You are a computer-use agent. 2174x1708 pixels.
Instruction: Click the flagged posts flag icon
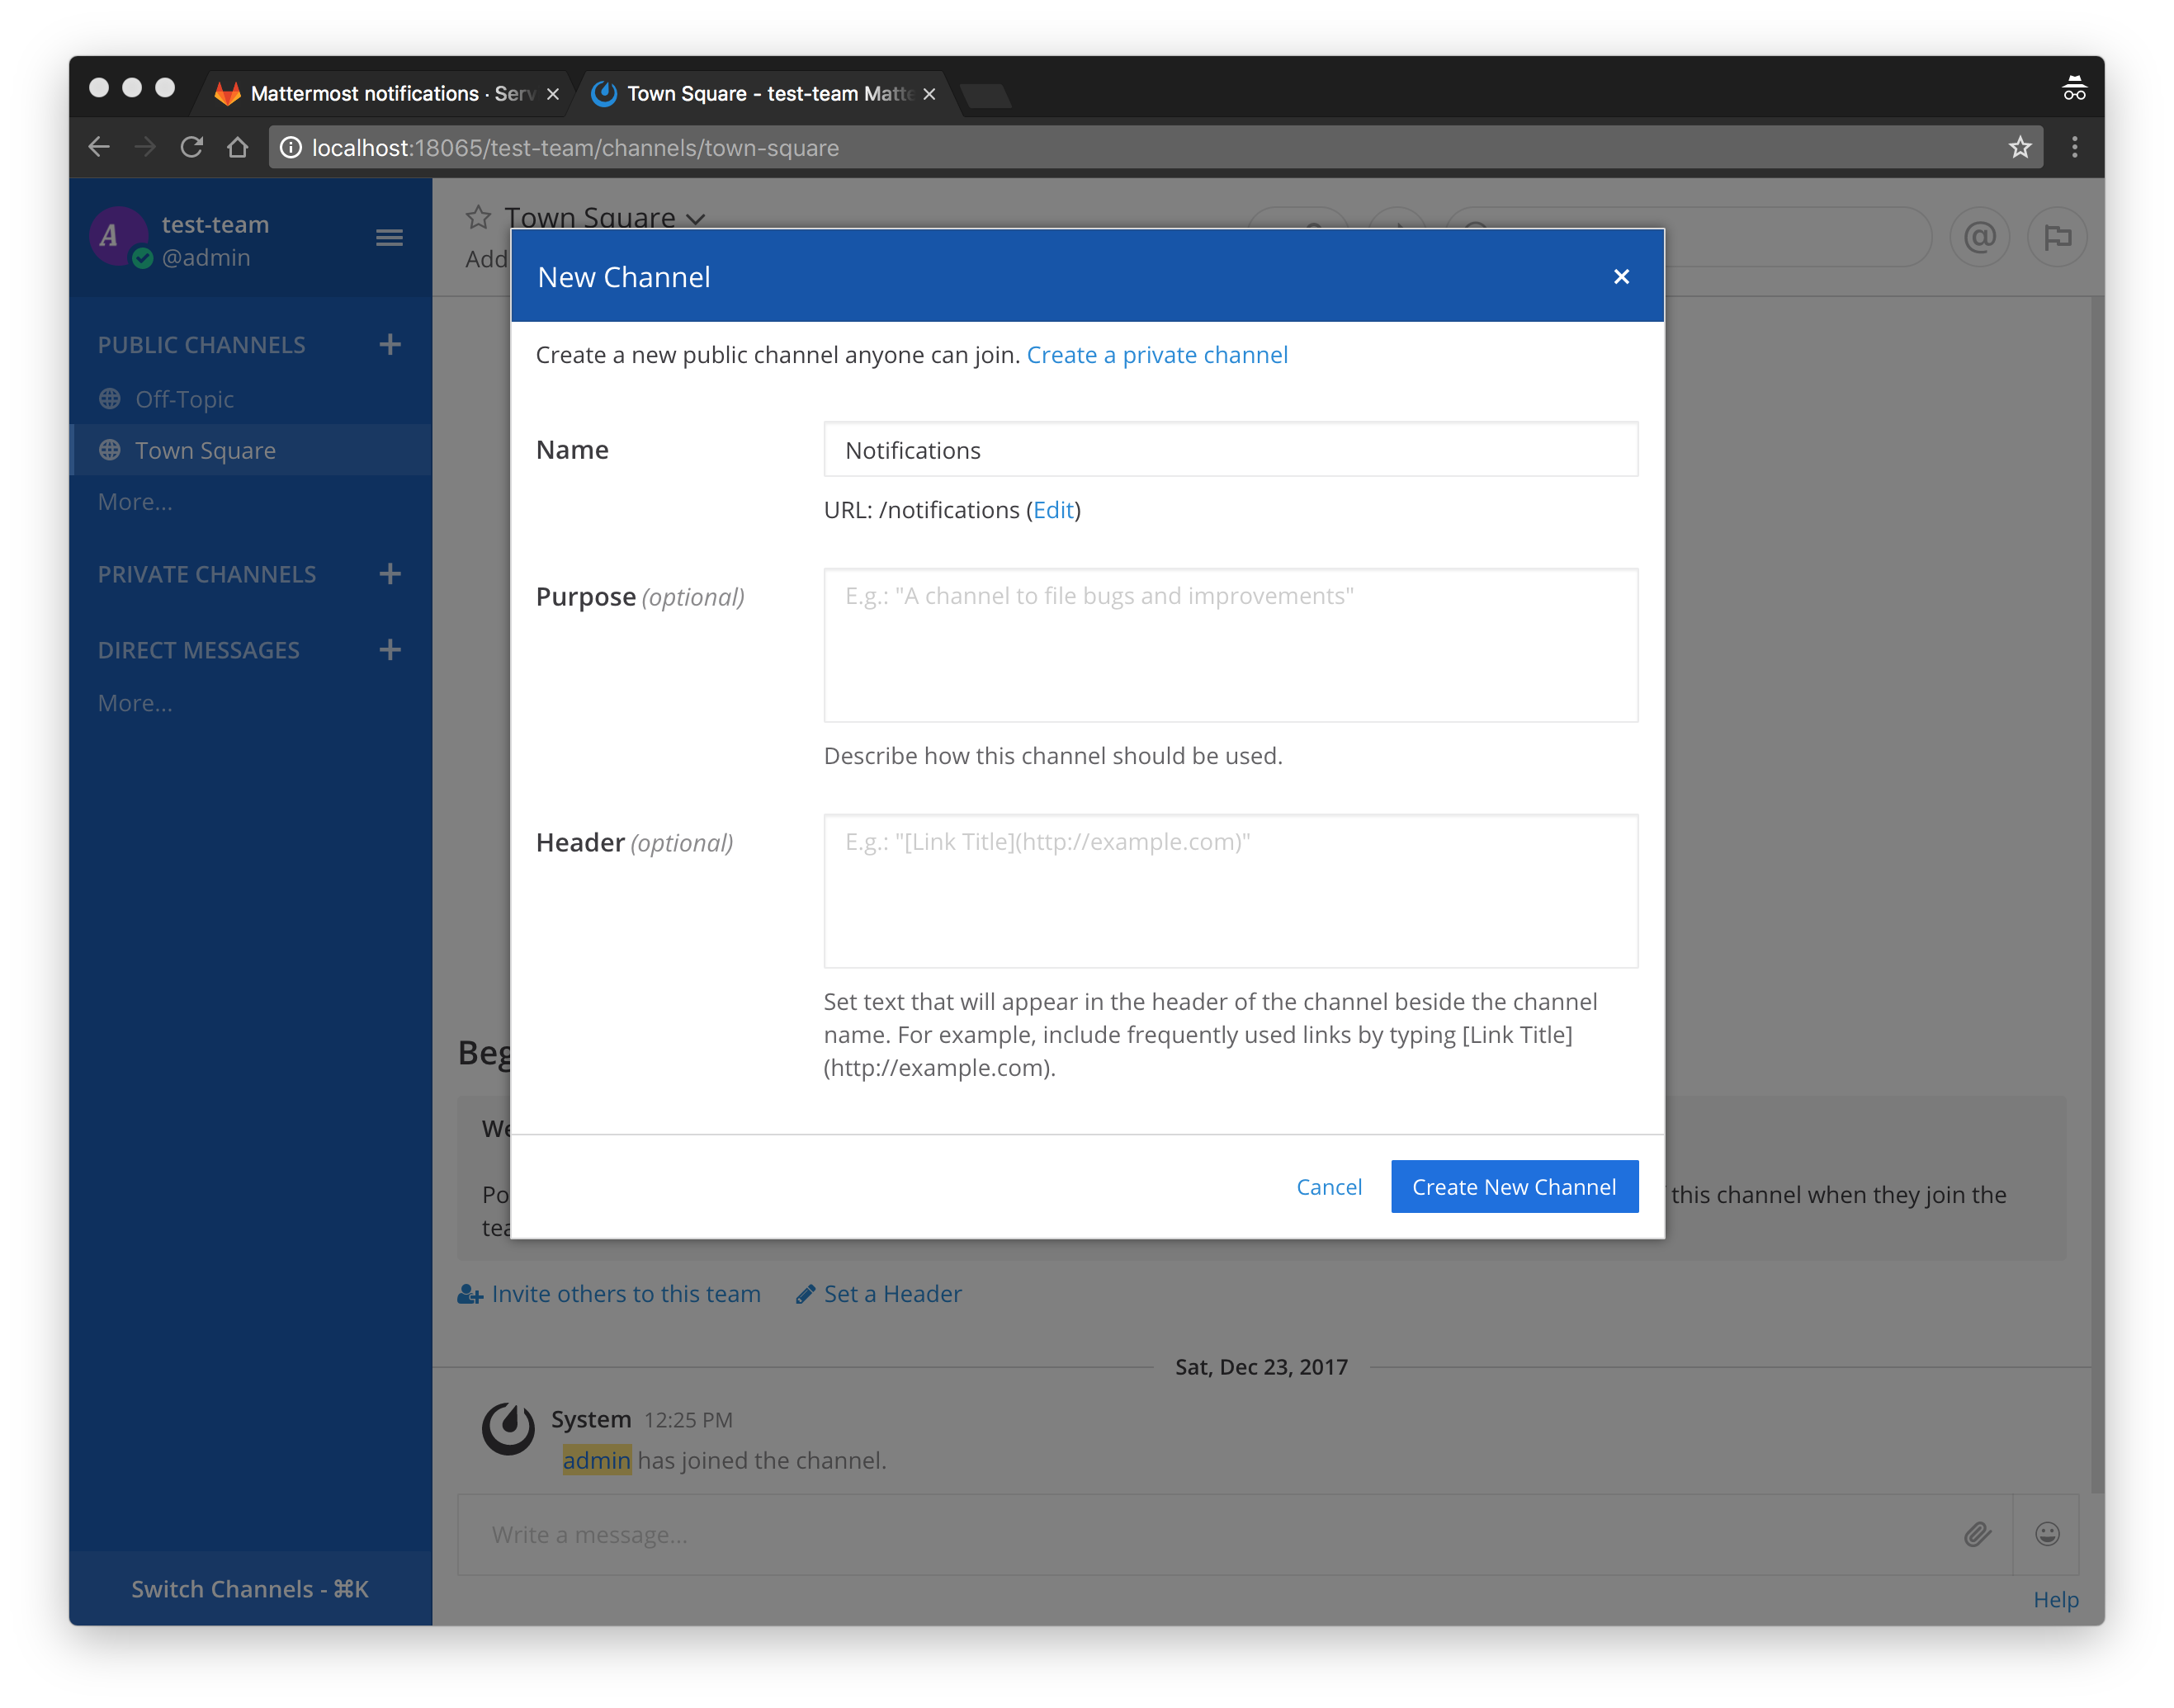pyautogui.click(x=2056, y=238)
